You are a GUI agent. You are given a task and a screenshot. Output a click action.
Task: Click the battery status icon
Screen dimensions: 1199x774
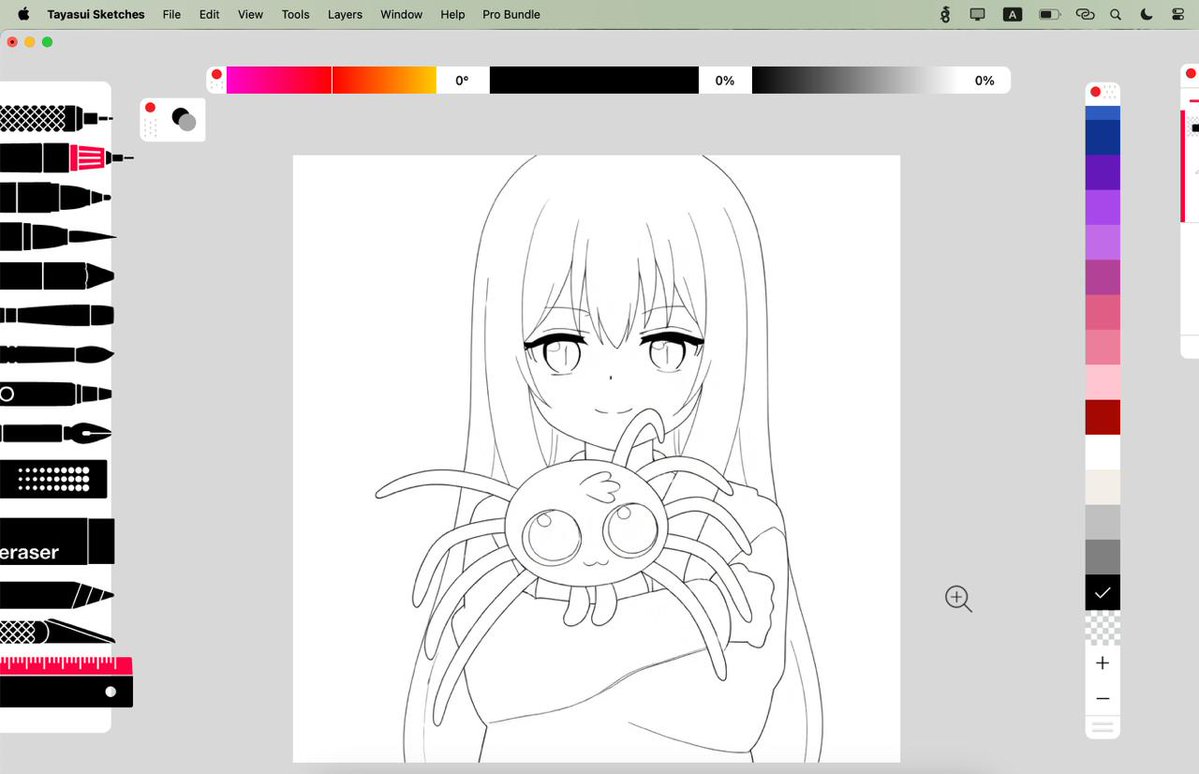(1050, 15)
